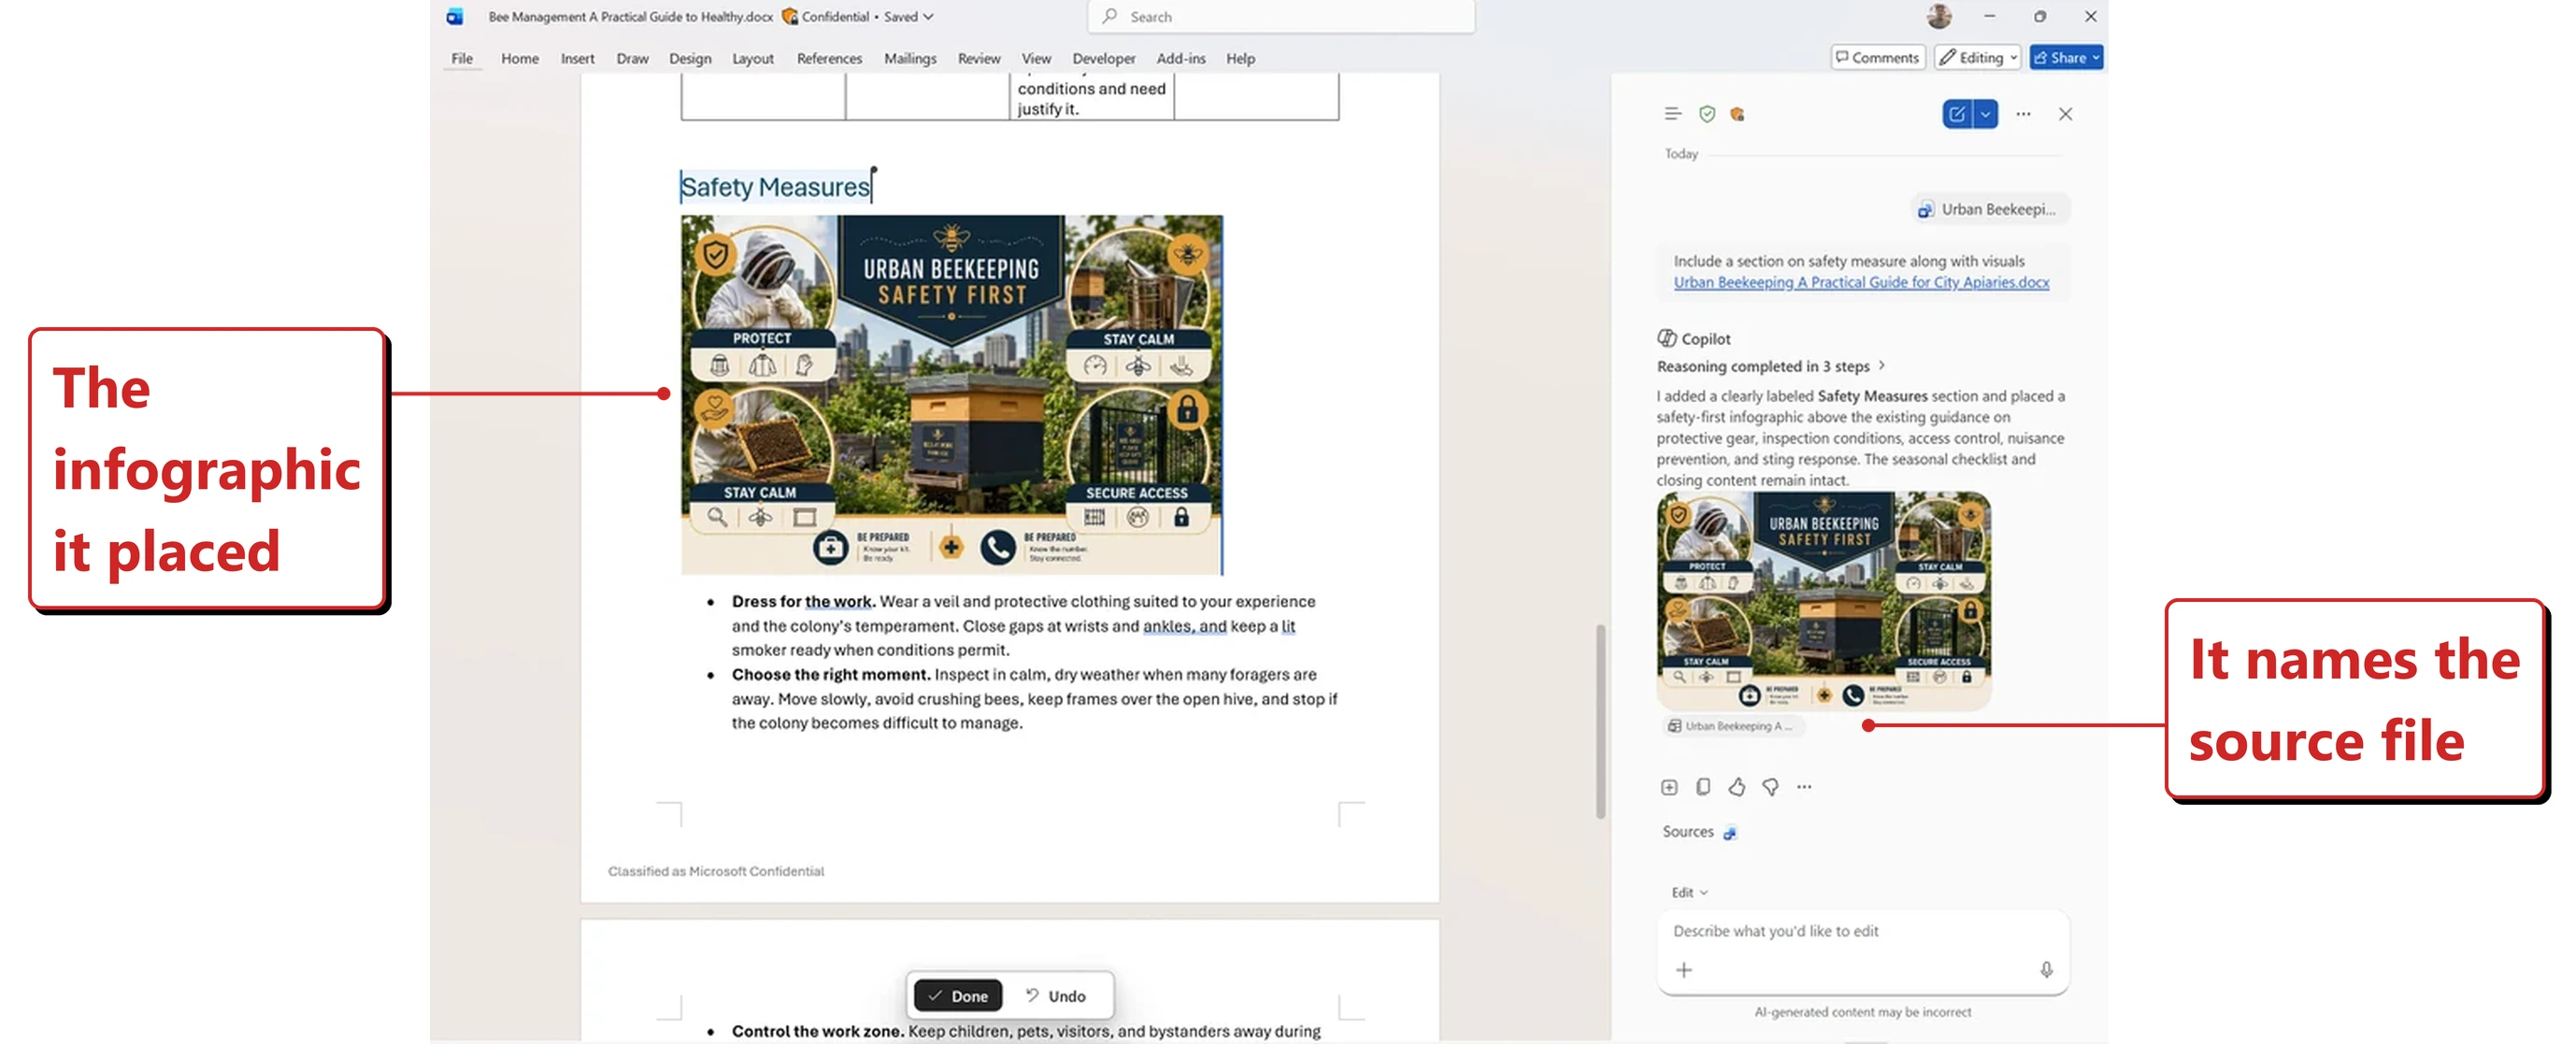Insert response using the plus-square icon
This screenshot has width=2576, height=1044.
click(x=1669, y=787)
